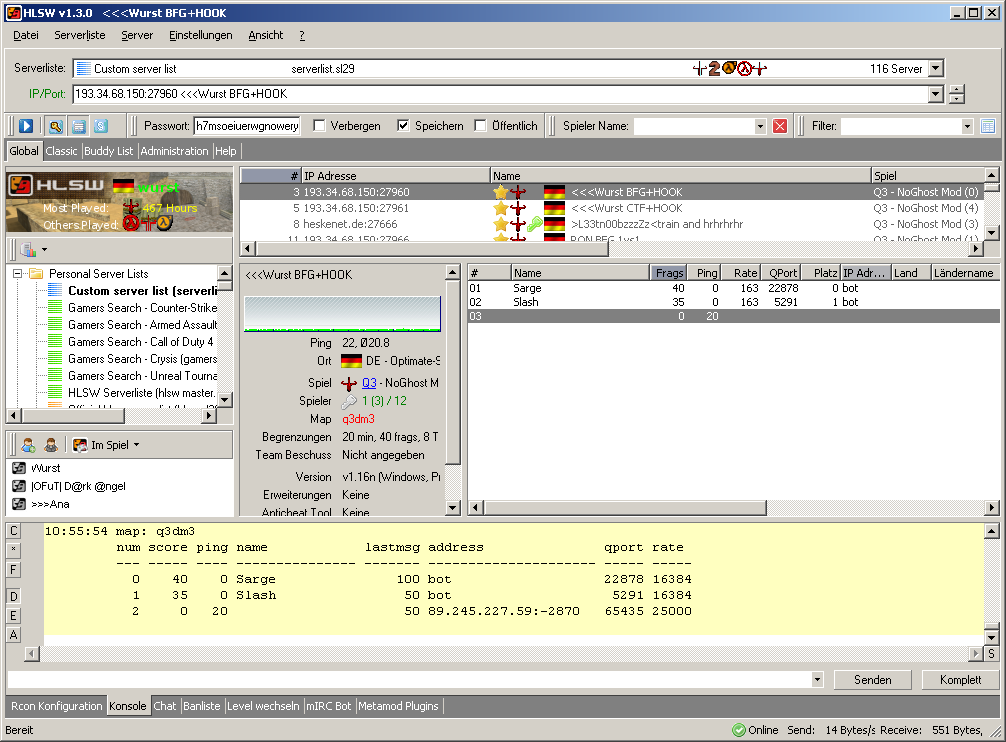
Task: Open the Serverliste dropdown
Action: coord(935,69)
